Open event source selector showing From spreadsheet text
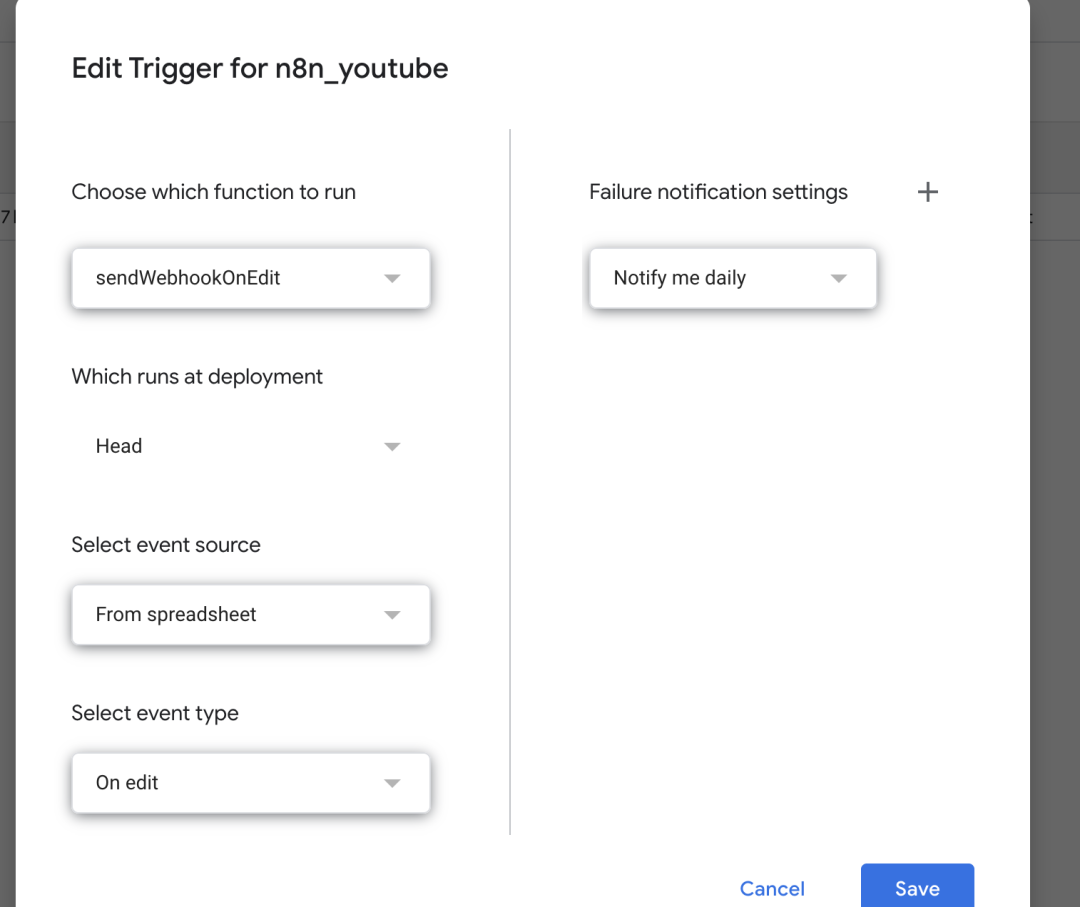The image size is (1080, 907). pos(176,615)
